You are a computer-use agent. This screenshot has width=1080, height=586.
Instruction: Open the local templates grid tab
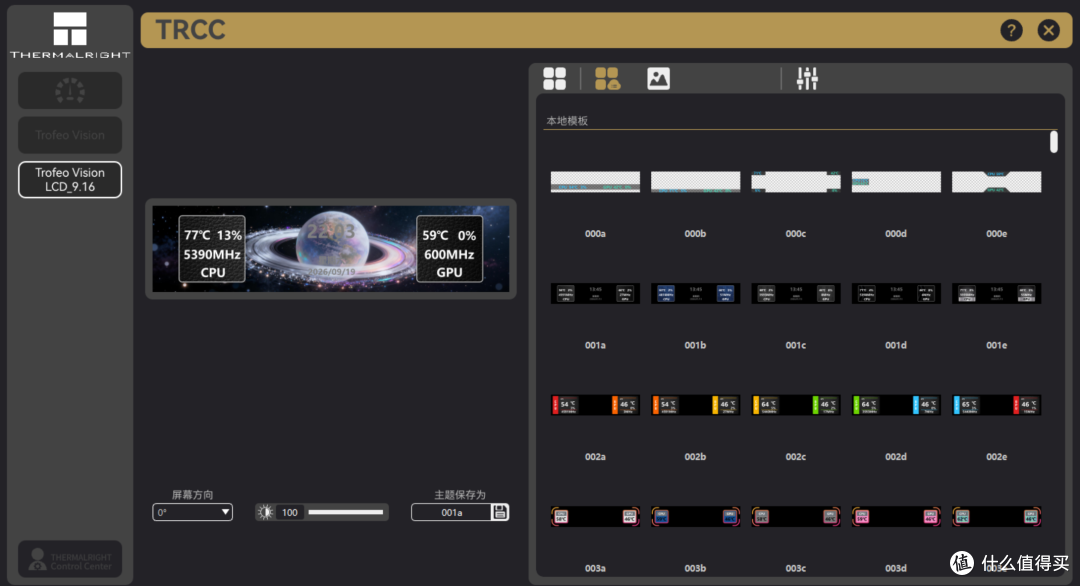click(554, 79)
